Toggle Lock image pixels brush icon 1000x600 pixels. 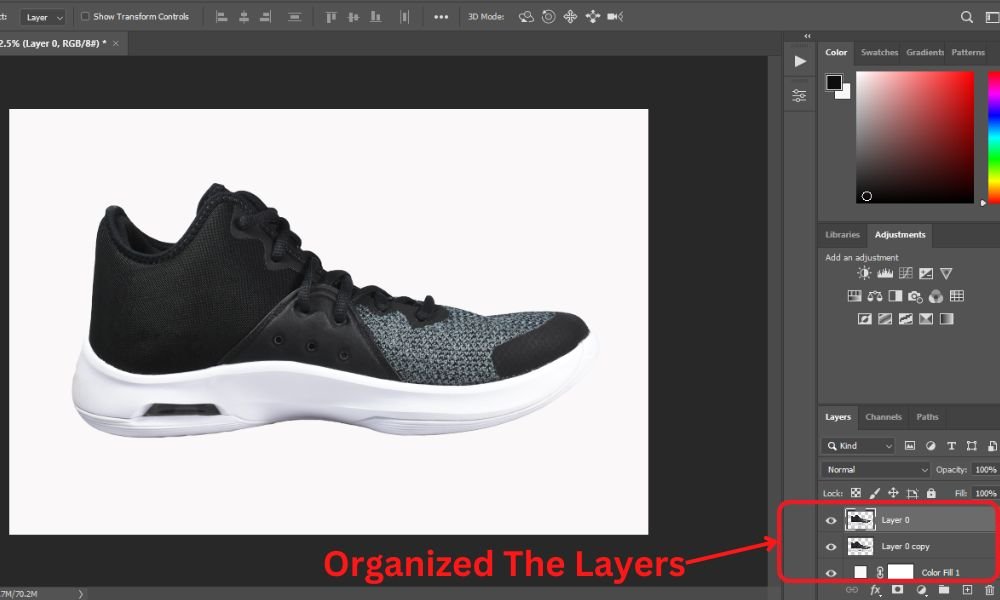(x=875, y=493)
